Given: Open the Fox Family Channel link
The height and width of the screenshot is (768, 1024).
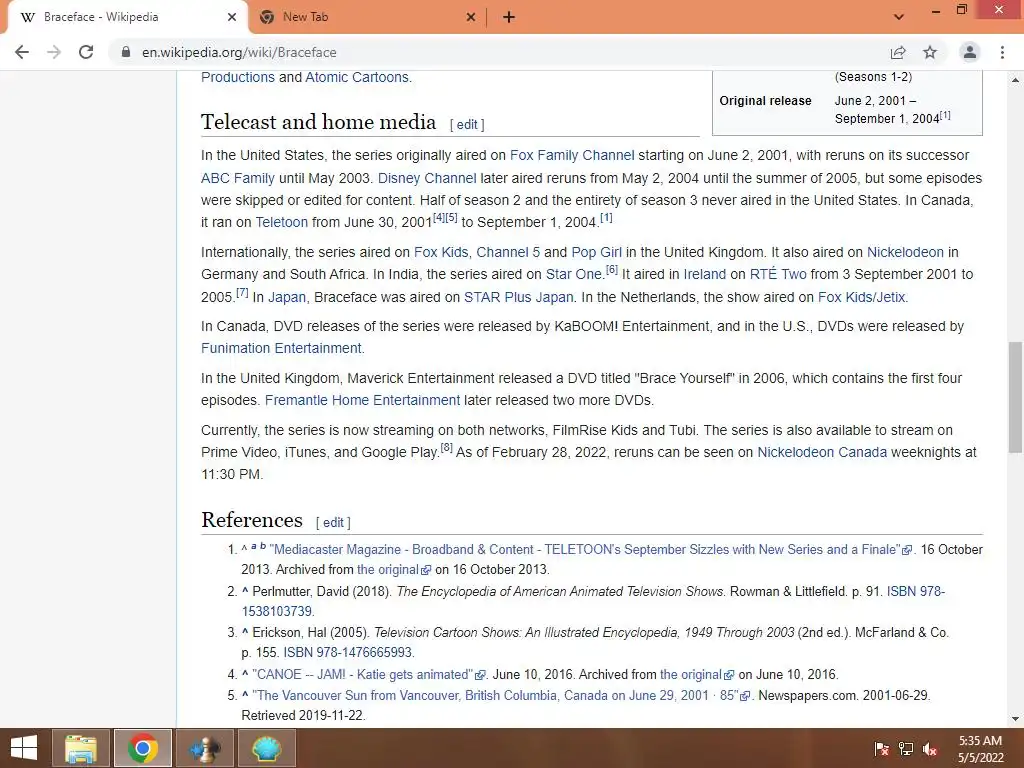Looking at the screenshot, I should point(572,155).
